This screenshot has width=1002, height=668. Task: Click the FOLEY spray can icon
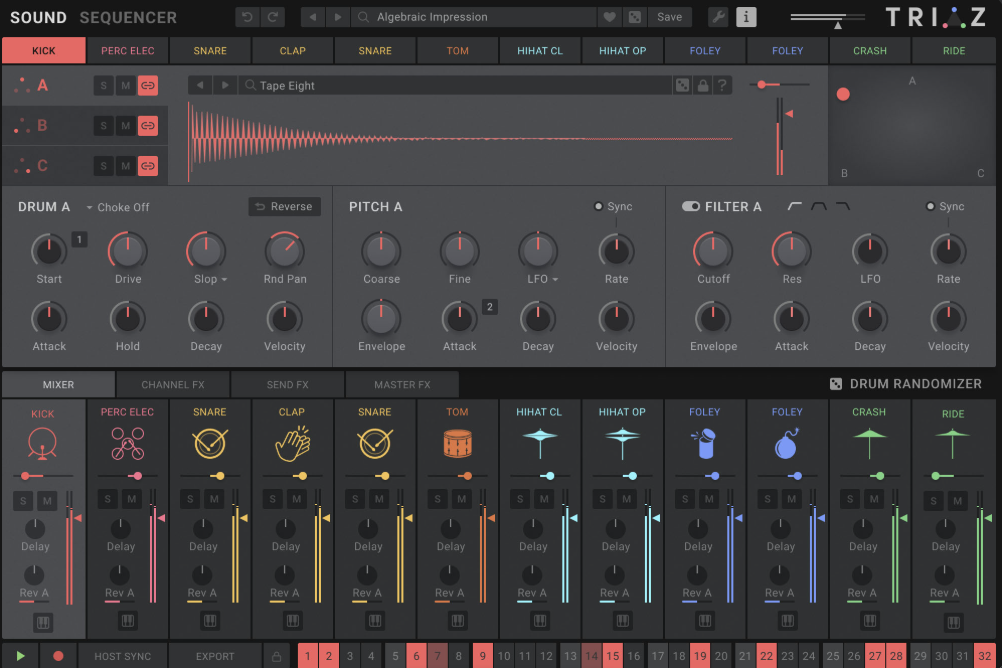704,444
